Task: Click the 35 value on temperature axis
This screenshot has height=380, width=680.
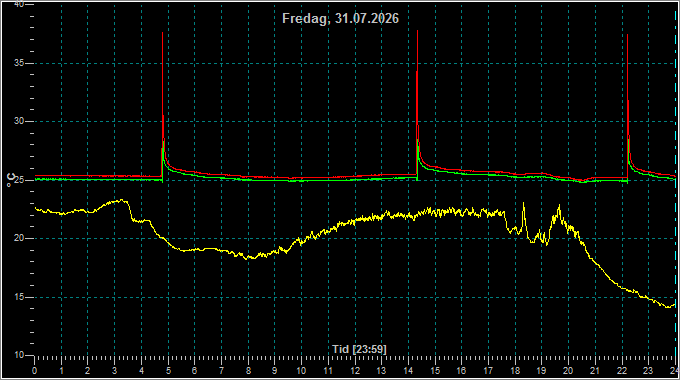Action: tap(19, 63)
